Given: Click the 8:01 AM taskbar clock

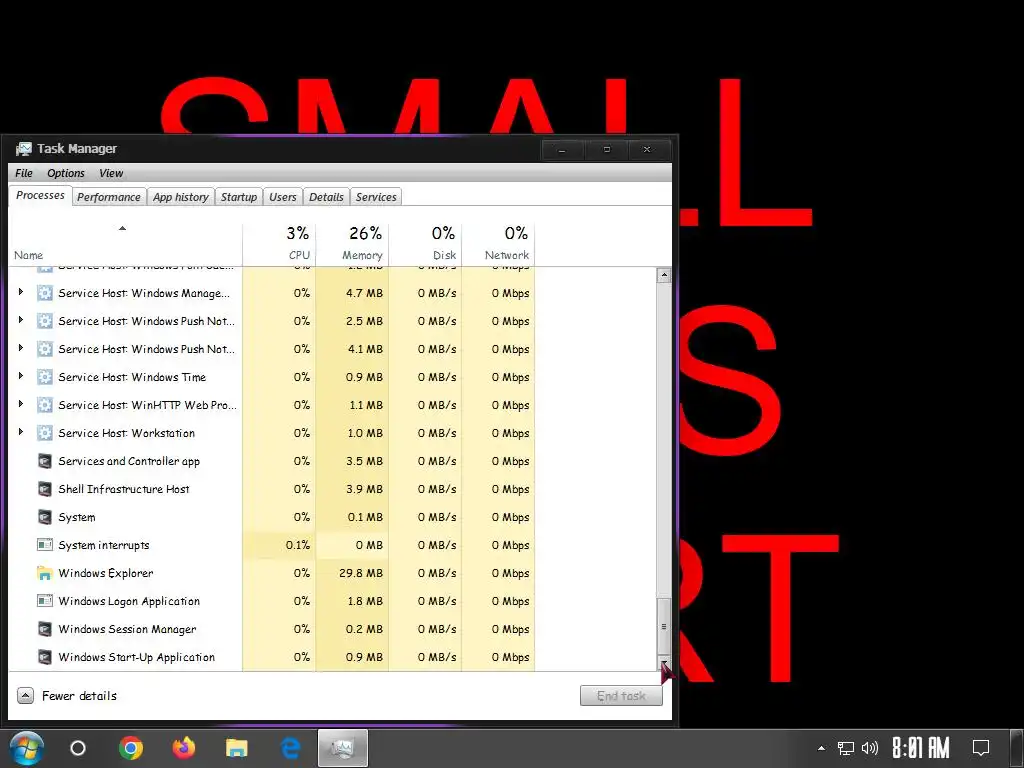Looking at the screenshot, I should tap(921, 748).
